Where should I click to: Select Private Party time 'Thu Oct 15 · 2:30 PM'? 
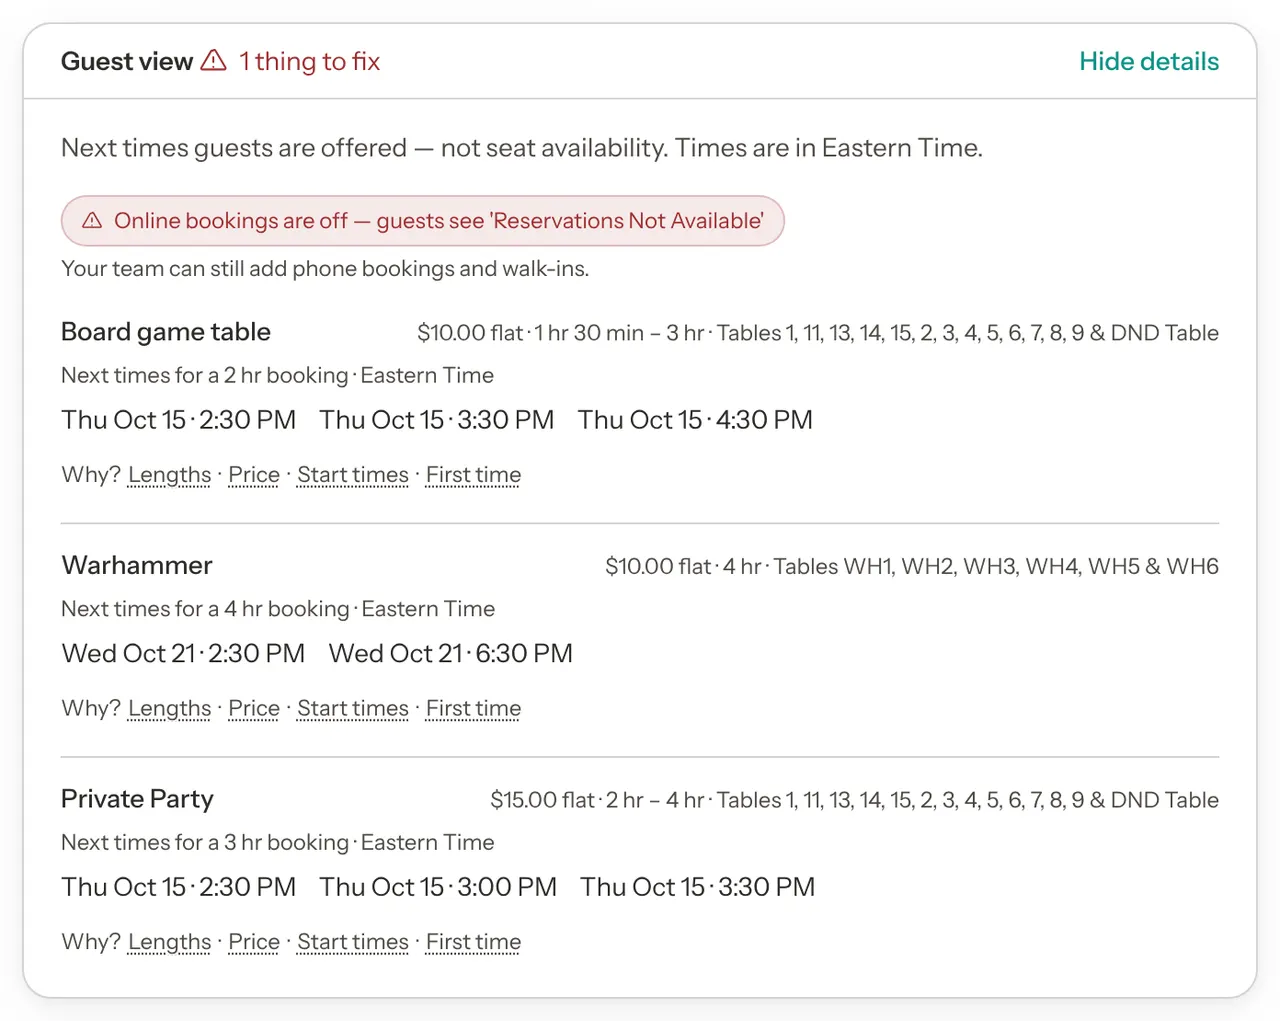[x=179, y=887]
